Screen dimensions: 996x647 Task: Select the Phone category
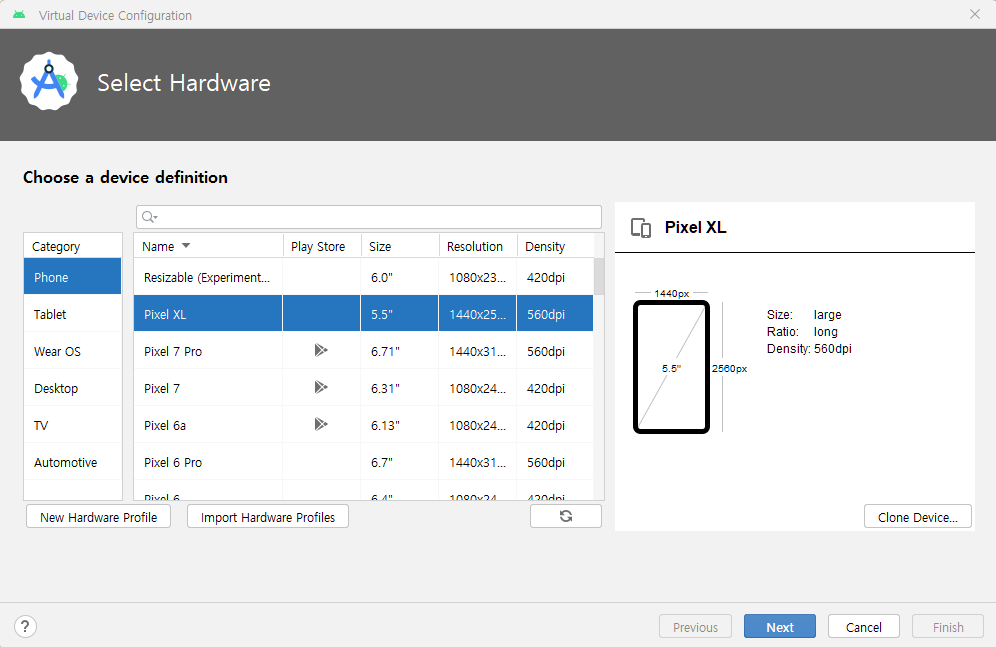click(72, 277)
